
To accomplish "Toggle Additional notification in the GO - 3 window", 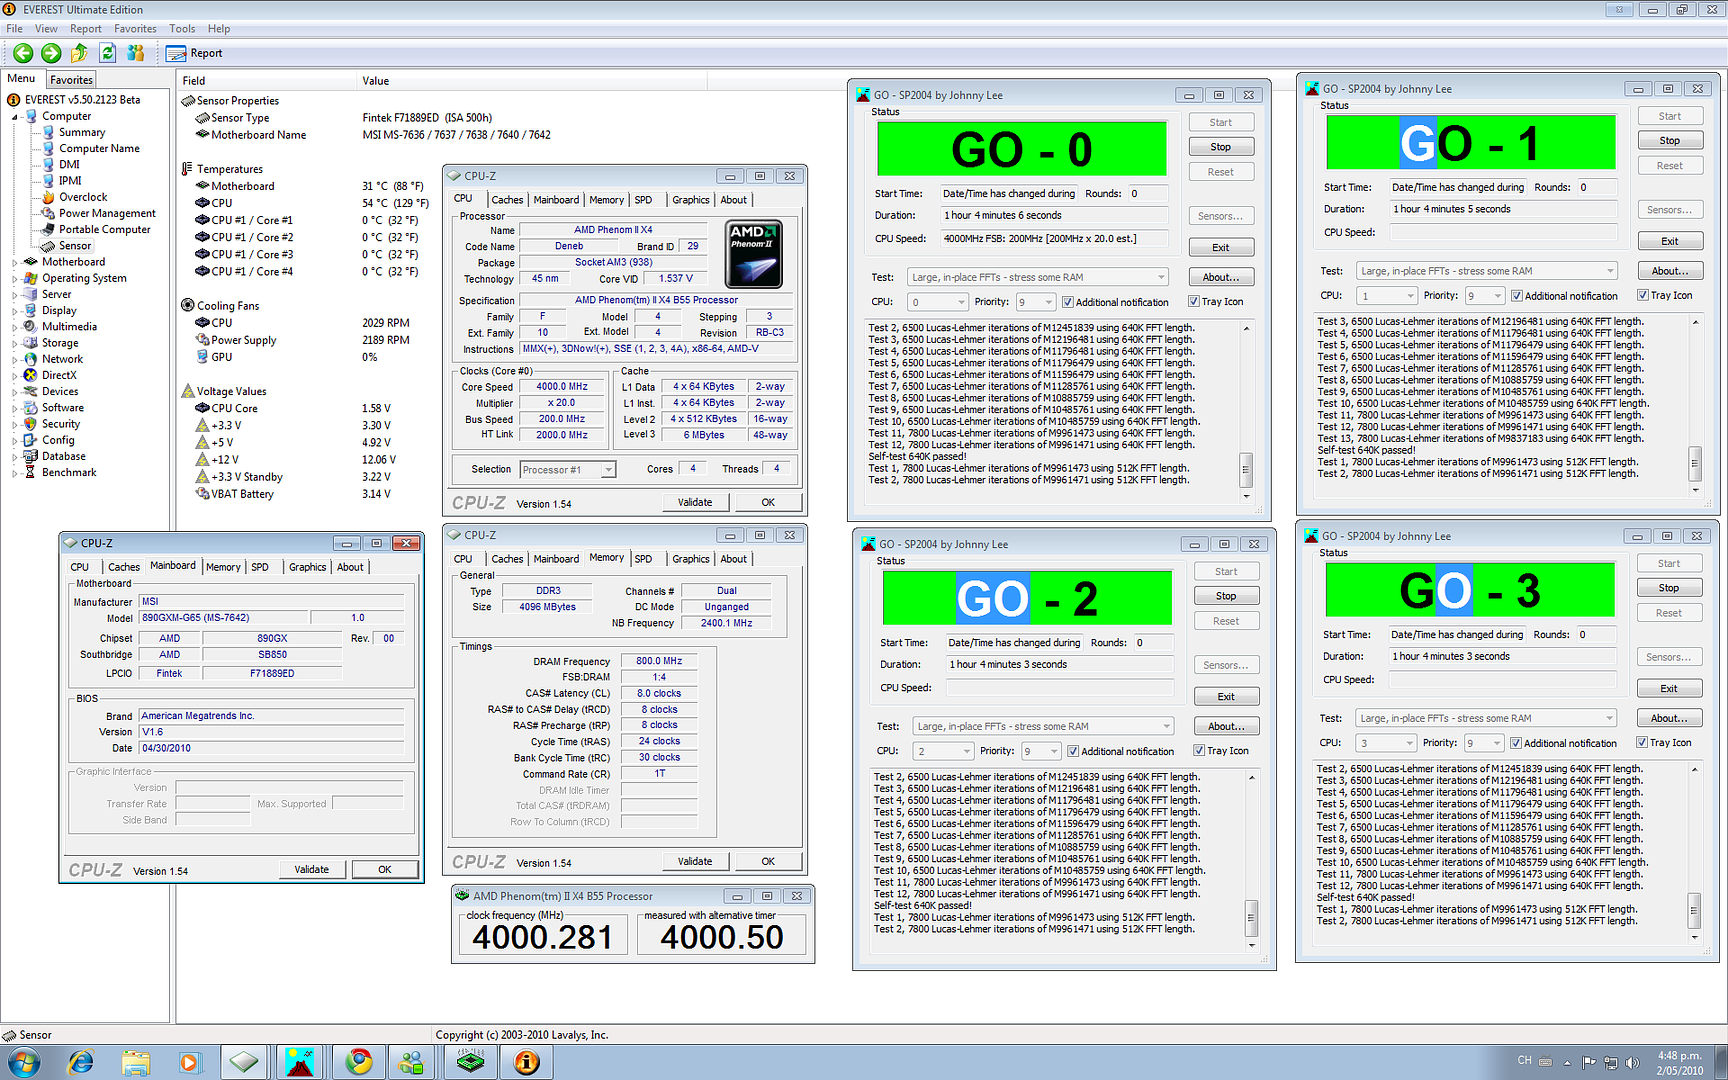I will (x=1516, y=743).
